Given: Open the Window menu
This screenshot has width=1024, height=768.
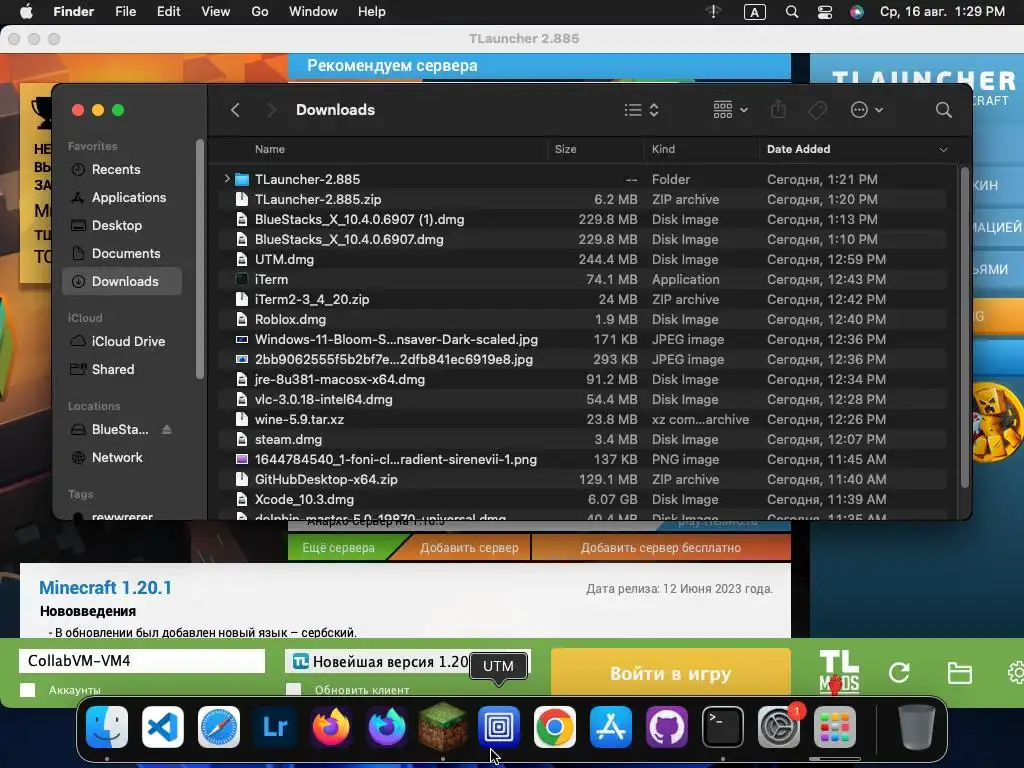Looking at the screenshot, I should point(313,12).
